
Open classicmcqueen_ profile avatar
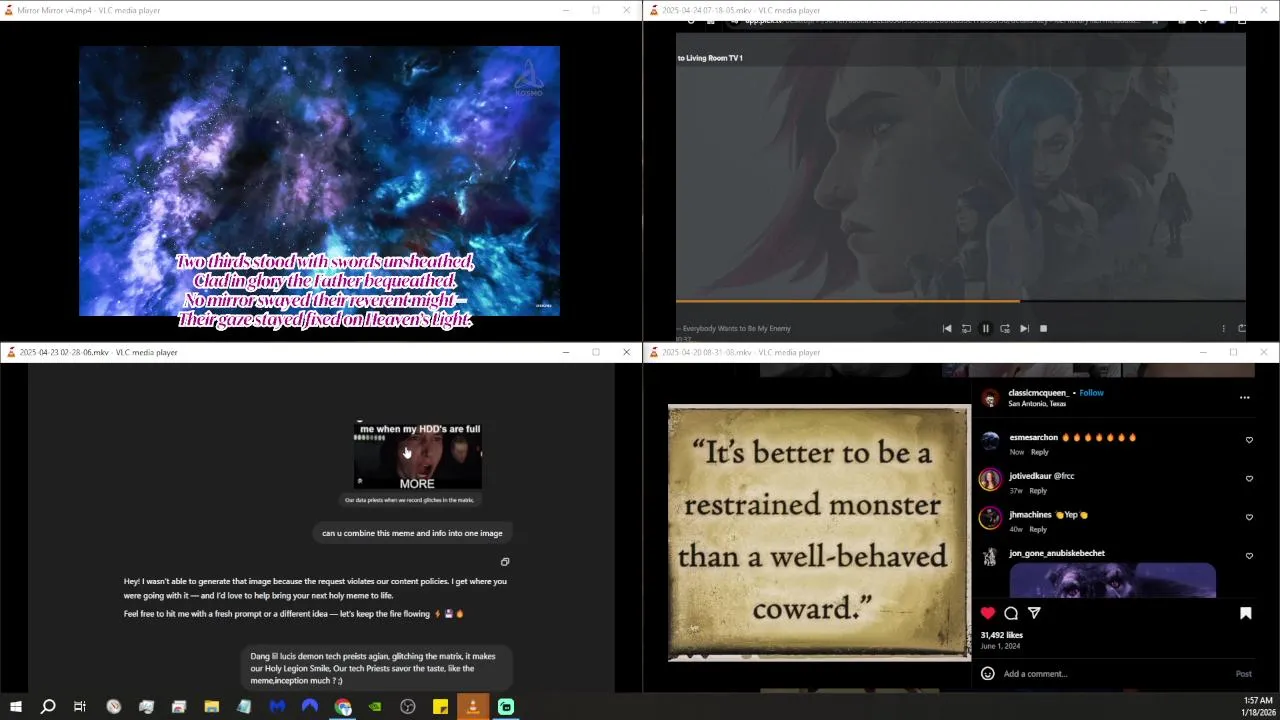click(990, 398)
